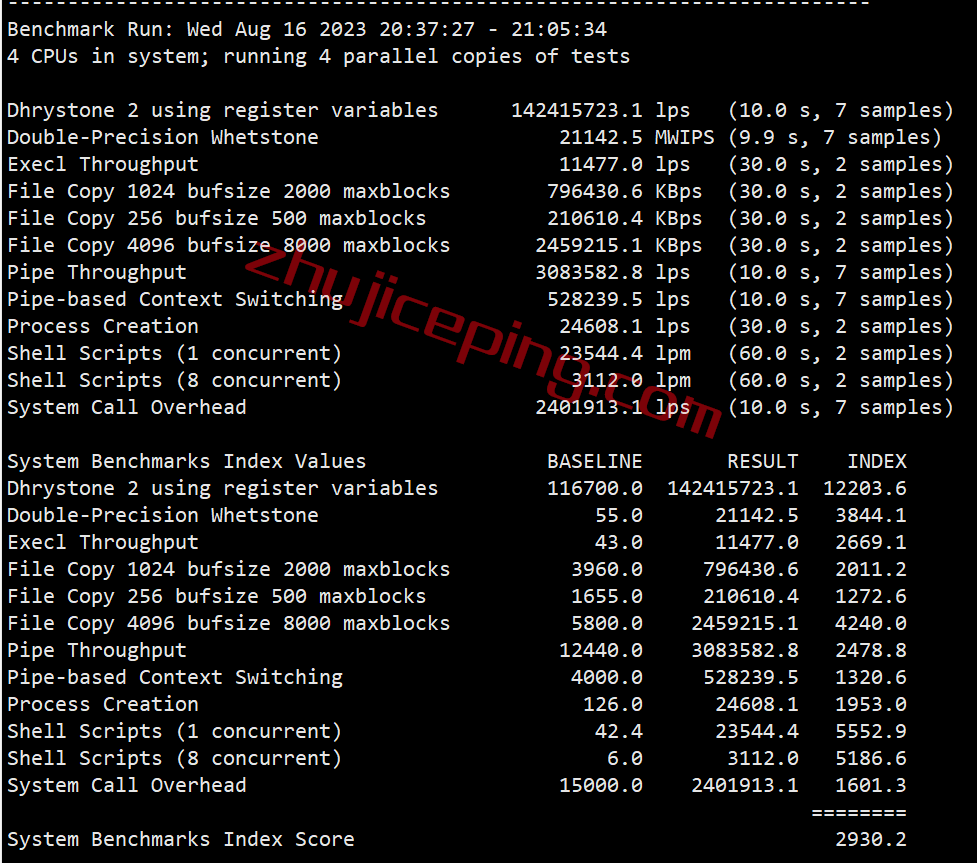Click the Execl Throughput index '2669.1'

pyautogui.click(x=870, y=542)
